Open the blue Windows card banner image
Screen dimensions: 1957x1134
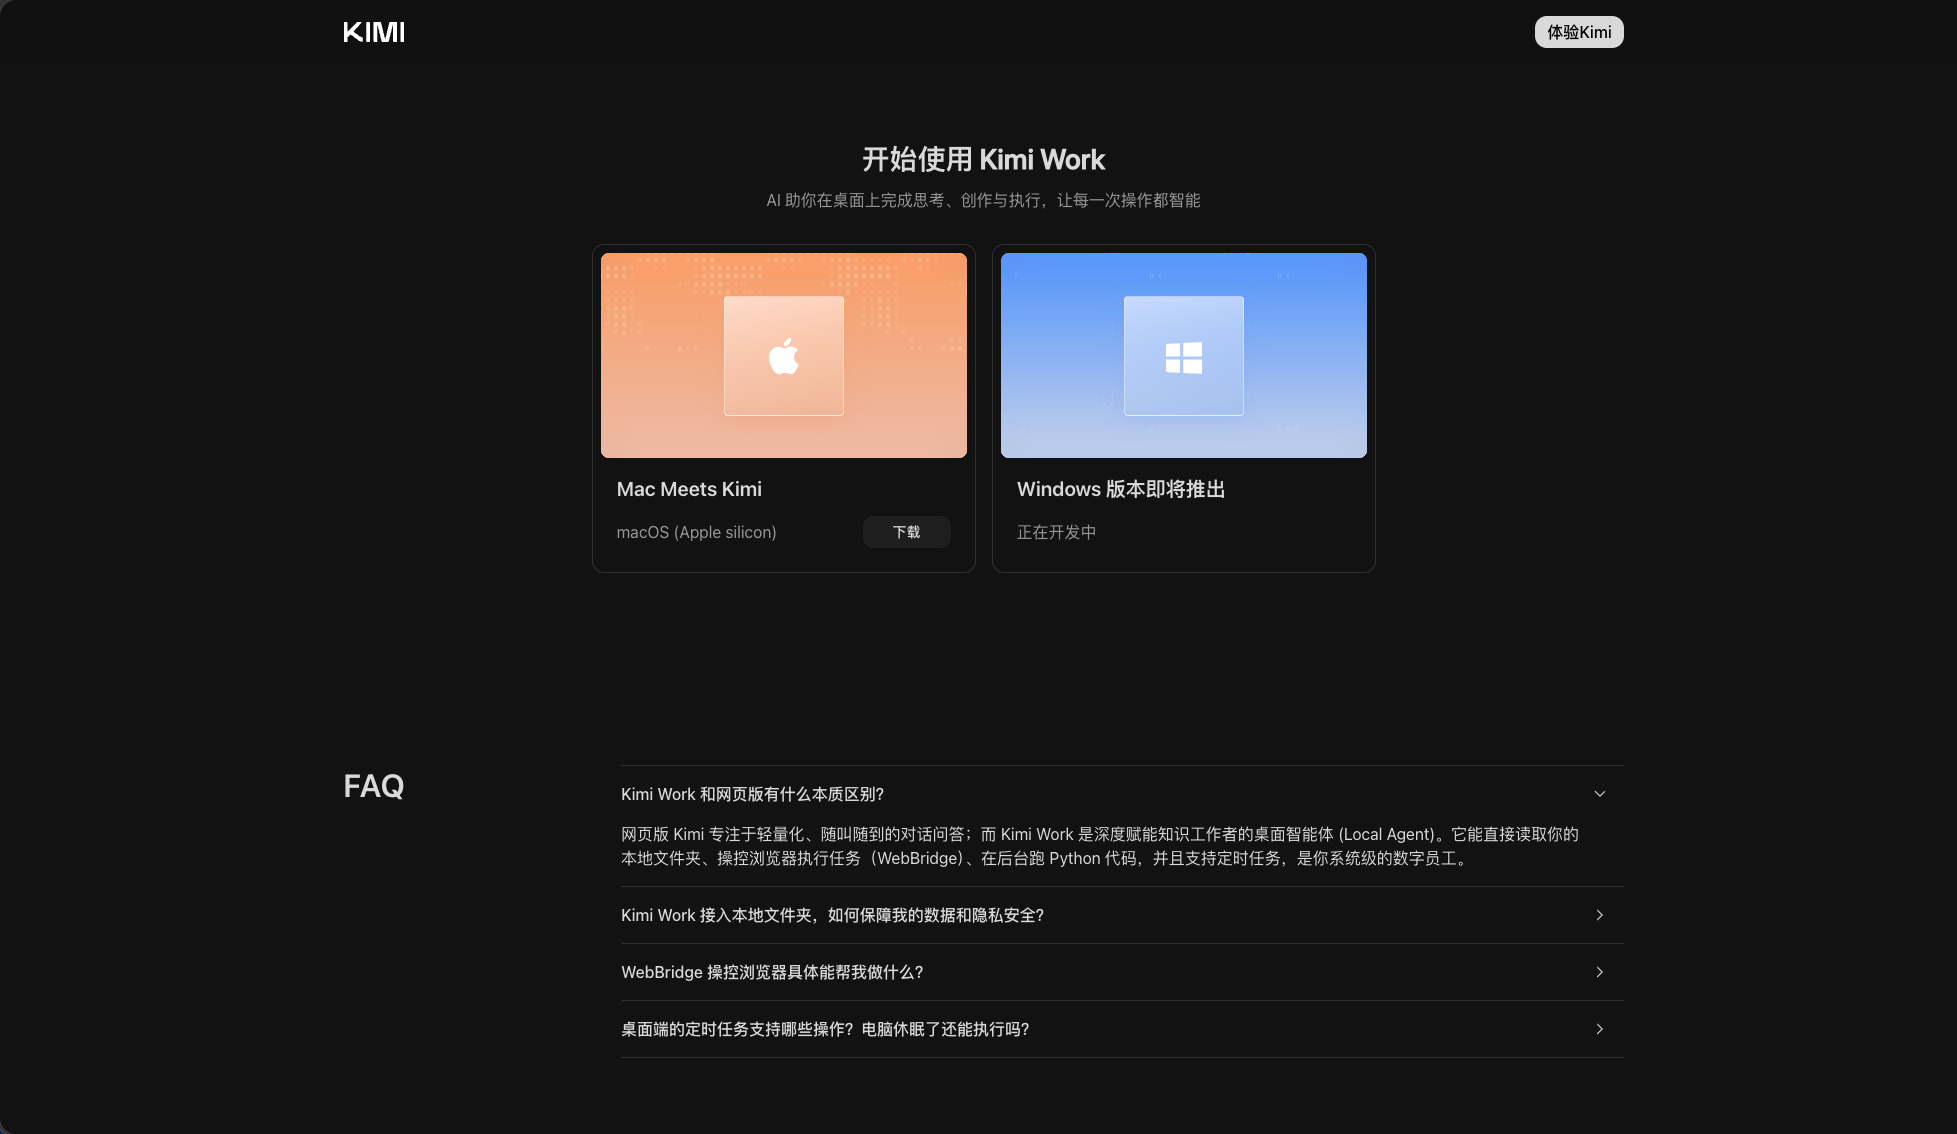point(1184,355)
